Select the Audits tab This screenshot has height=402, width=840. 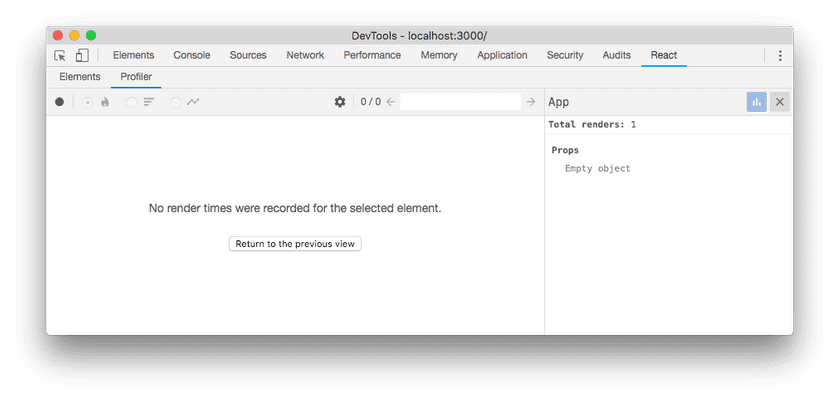click(x=616, y=56)
